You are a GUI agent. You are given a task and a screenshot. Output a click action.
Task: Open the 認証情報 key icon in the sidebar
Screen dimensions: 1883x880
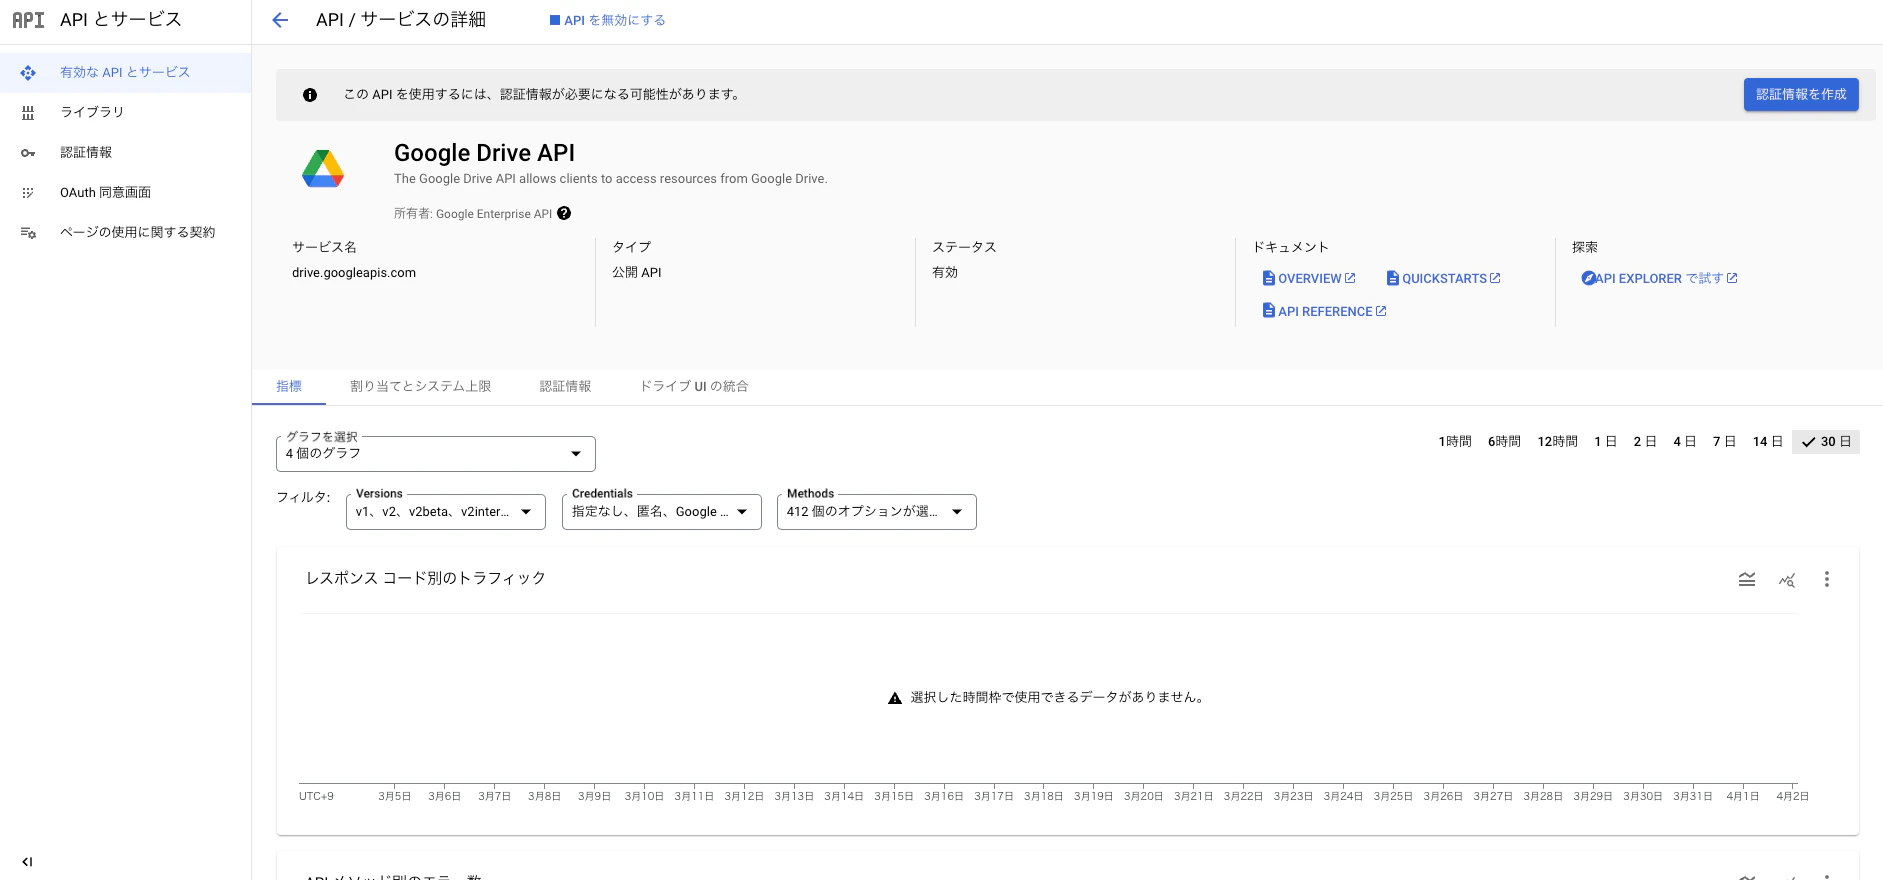click(x=28, y=153)
